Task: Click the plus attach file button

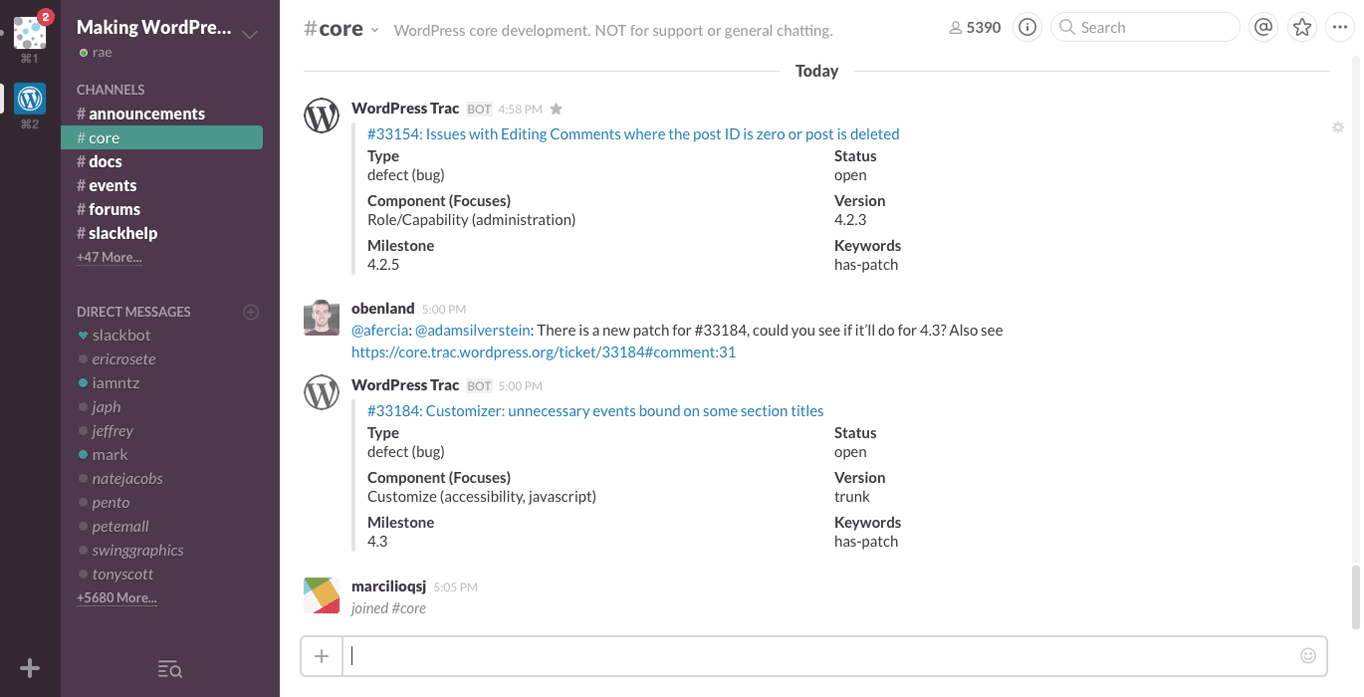Action: coord(321,656)
